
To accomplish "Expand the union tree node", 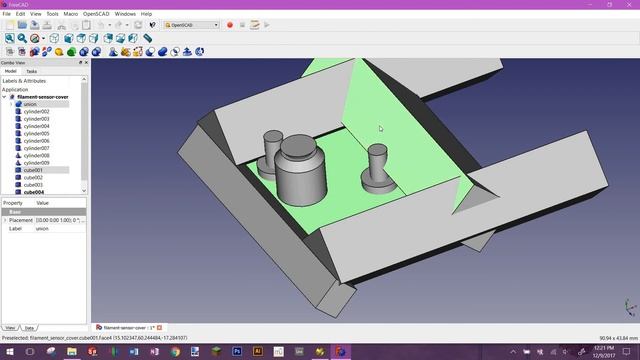I will 11,104.
